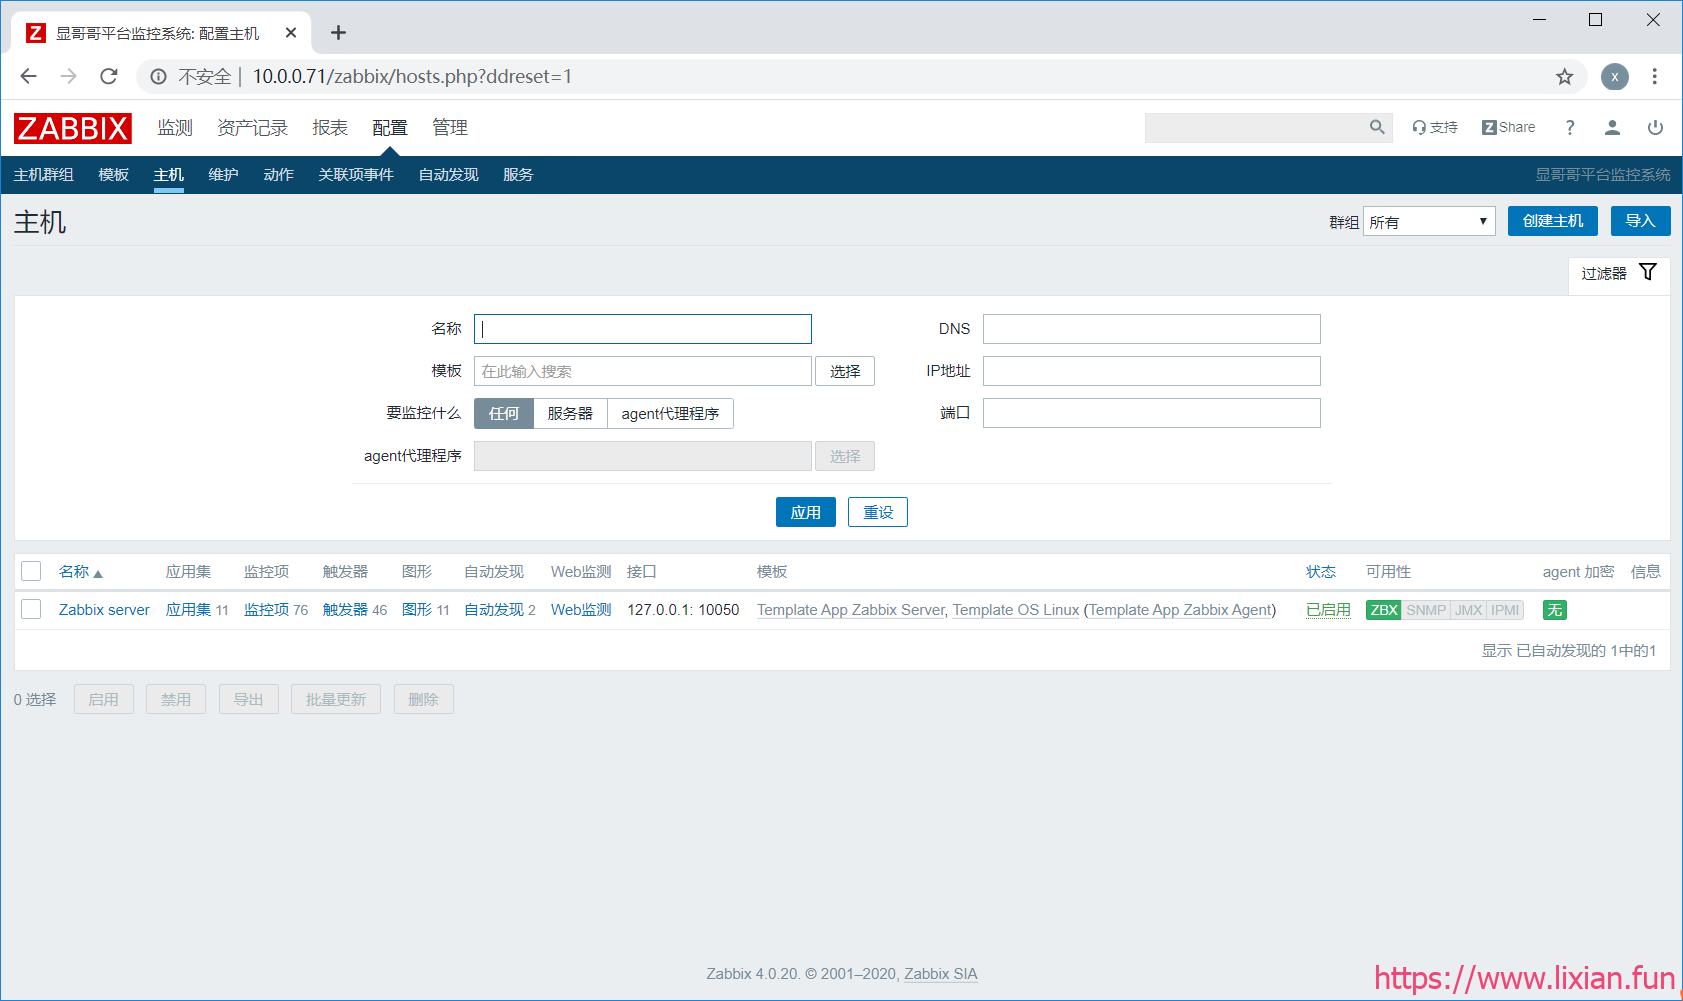Screen dimensions: 1683x1001
Task: Focus the IP地址 filter input
Action: (x=1152, y=371)
